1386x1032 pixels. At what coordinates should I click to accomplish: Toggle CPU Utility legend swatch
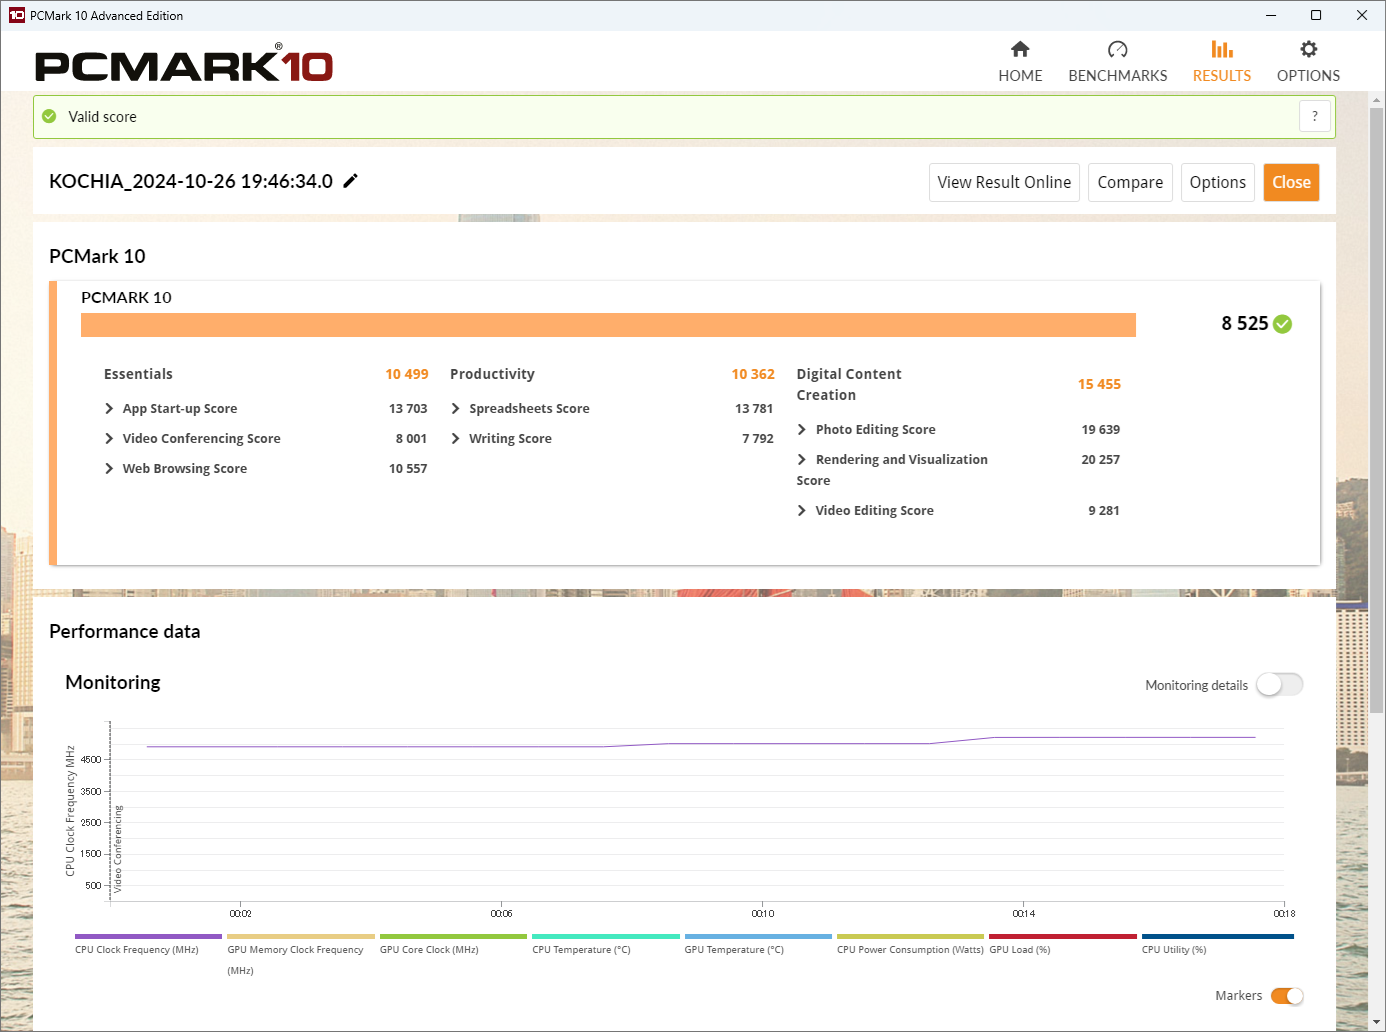tap(1218, 937)
